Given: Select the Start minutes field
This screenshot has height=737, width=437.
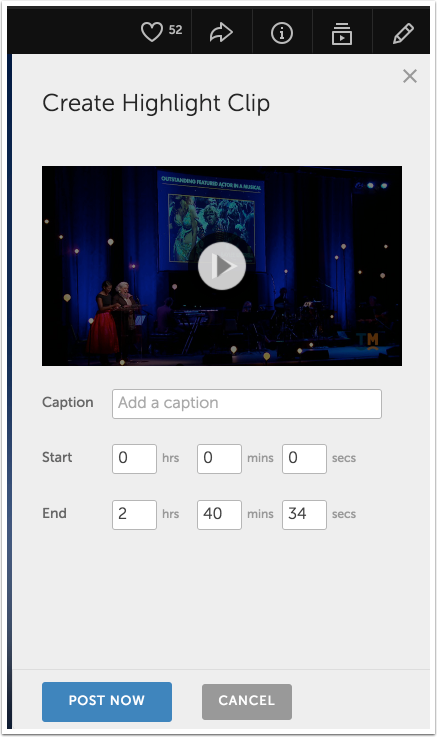Looking at the screenshot, I should pyautogui.click(x=219, y=459).
